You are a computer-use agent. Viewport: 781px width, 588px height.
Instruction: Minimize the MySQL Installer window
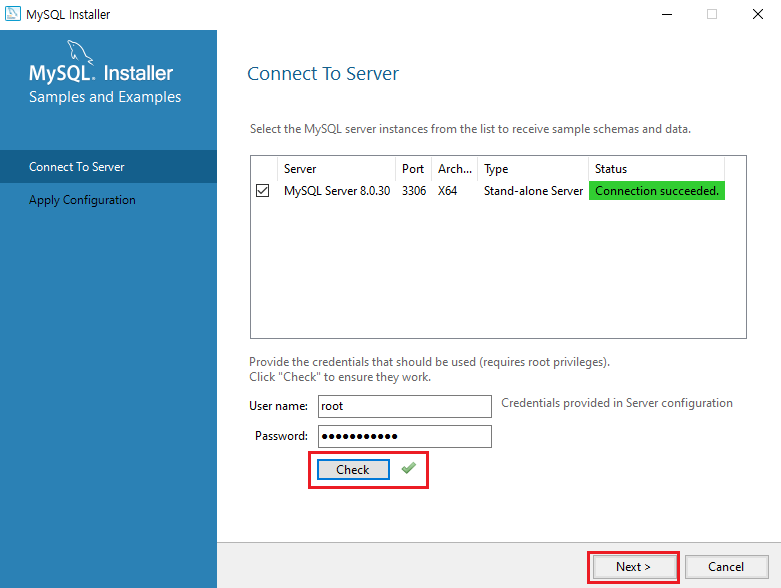click(667, 14)
